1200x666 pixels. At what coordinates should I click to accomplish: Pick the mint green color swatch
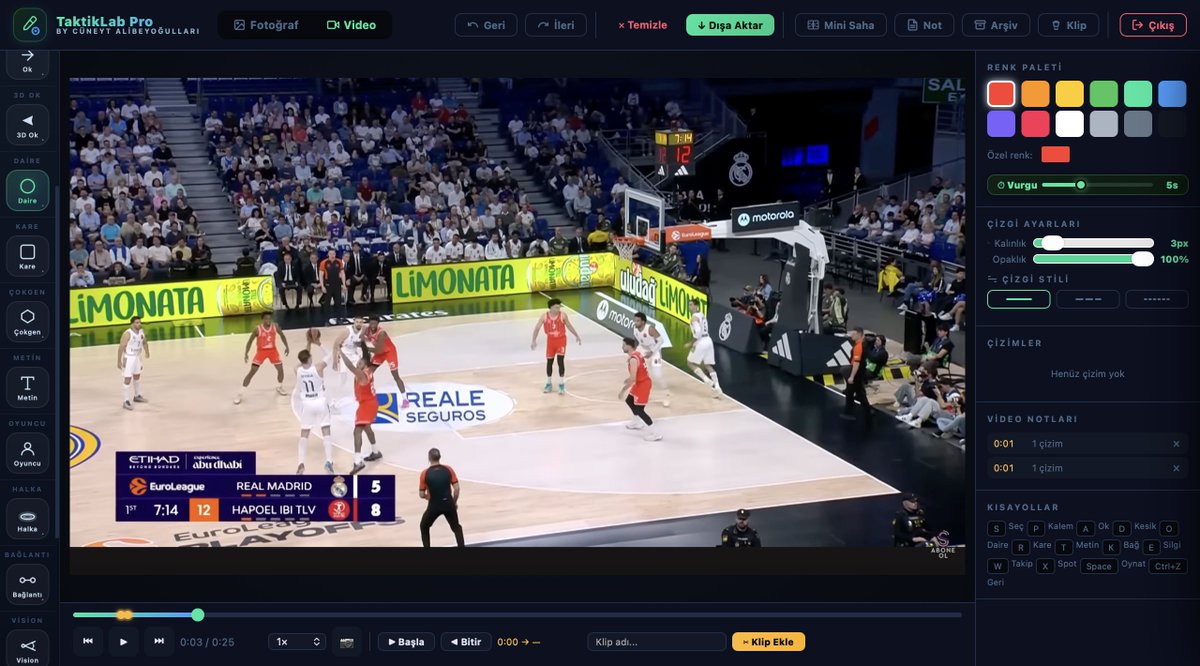click(x=1138, y=94)
